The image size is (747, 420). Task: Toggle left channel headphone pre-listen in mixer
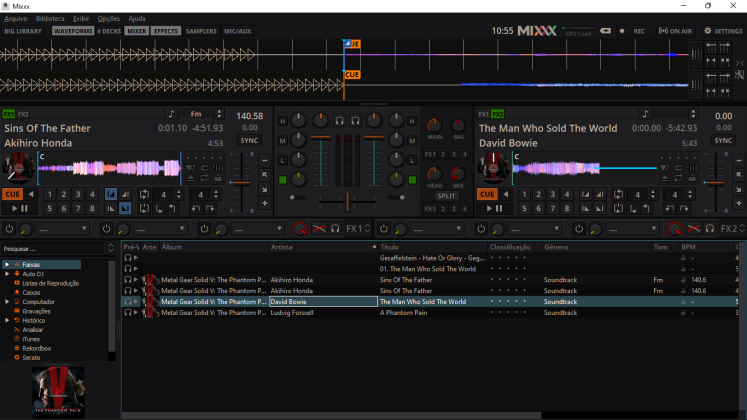tap(339, 121)
